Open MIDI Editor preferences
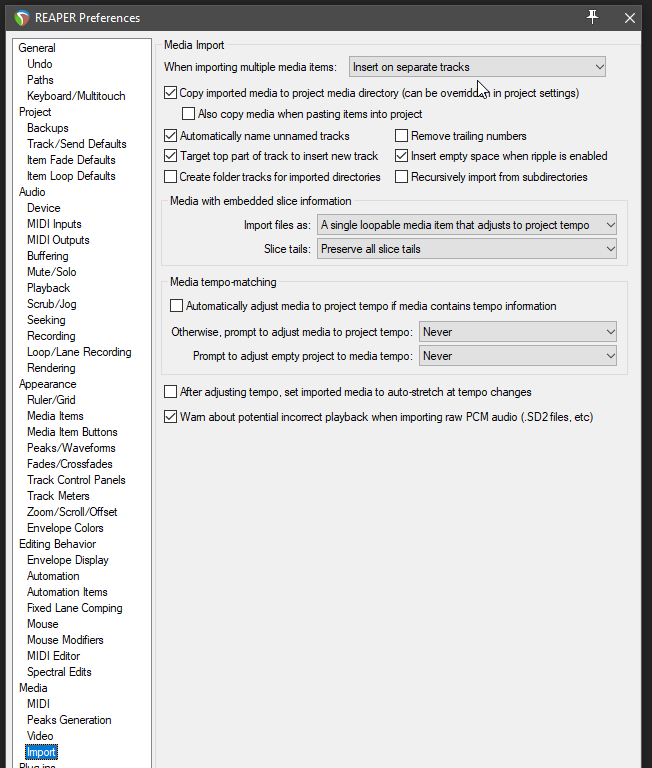652x768 pixels. [53, 656]
